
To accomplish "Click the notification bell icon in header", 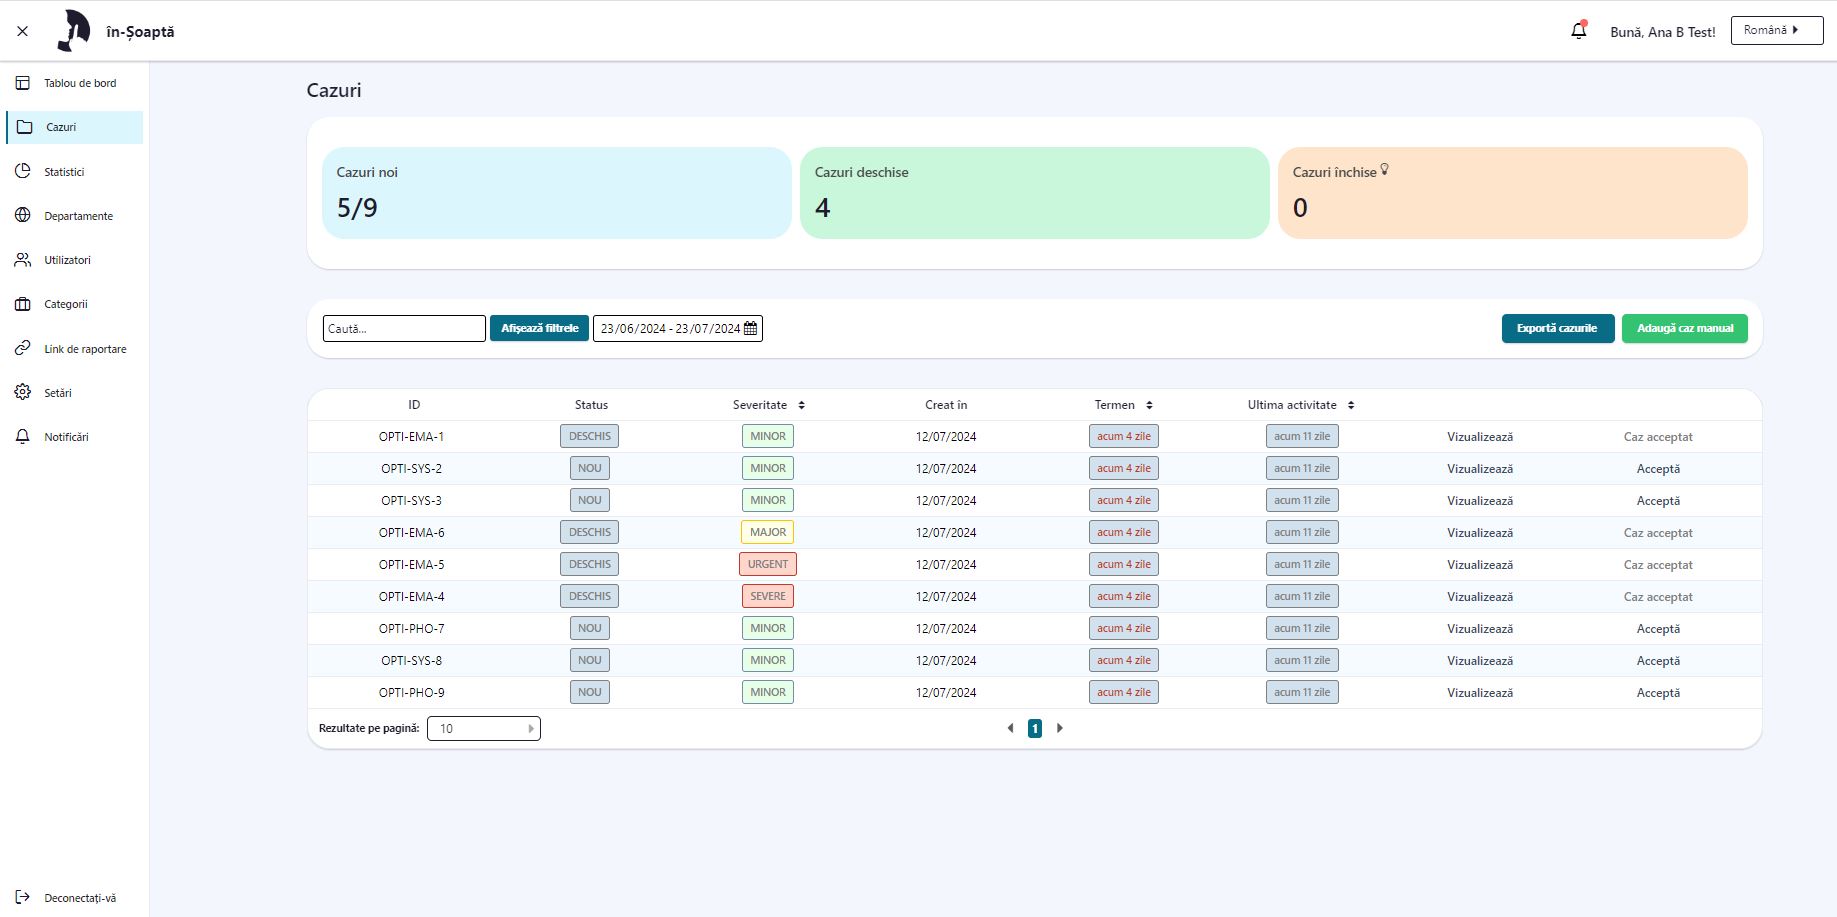I will pos(1578,31).
